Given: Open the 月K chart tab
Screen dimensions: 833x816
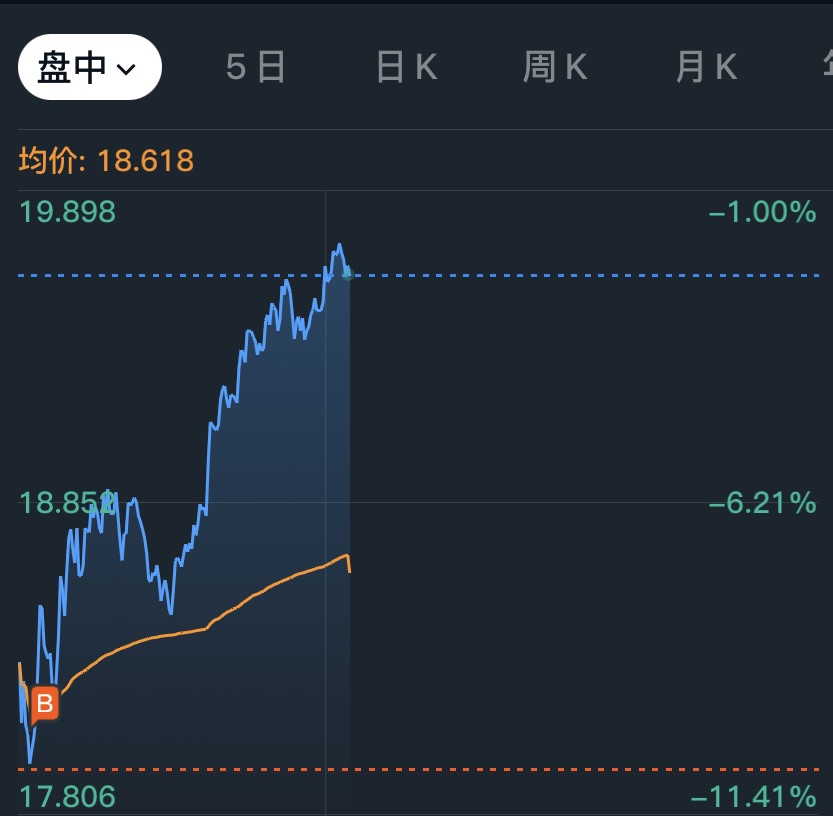Looking at the screenshot, I should click(706, 67).
